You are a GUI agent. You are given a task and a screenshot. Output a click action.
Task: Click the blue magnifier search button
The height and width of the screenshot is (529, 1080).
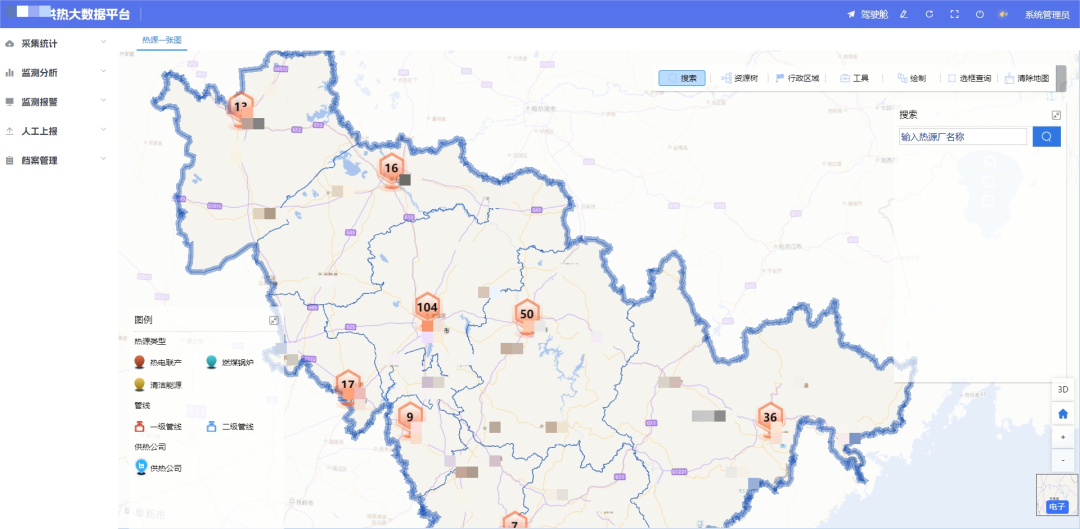click(x=1046, y=136)
